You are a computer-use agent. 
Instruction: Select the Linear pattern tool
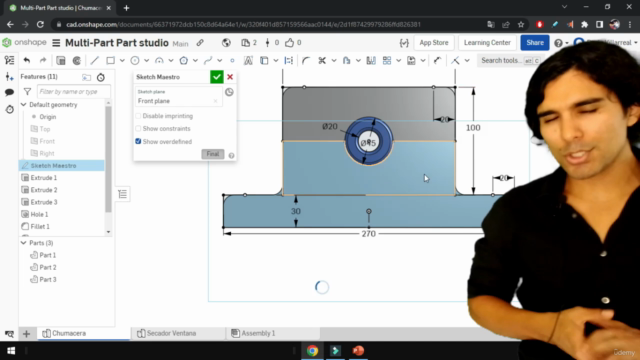click(x=387, y=60)
